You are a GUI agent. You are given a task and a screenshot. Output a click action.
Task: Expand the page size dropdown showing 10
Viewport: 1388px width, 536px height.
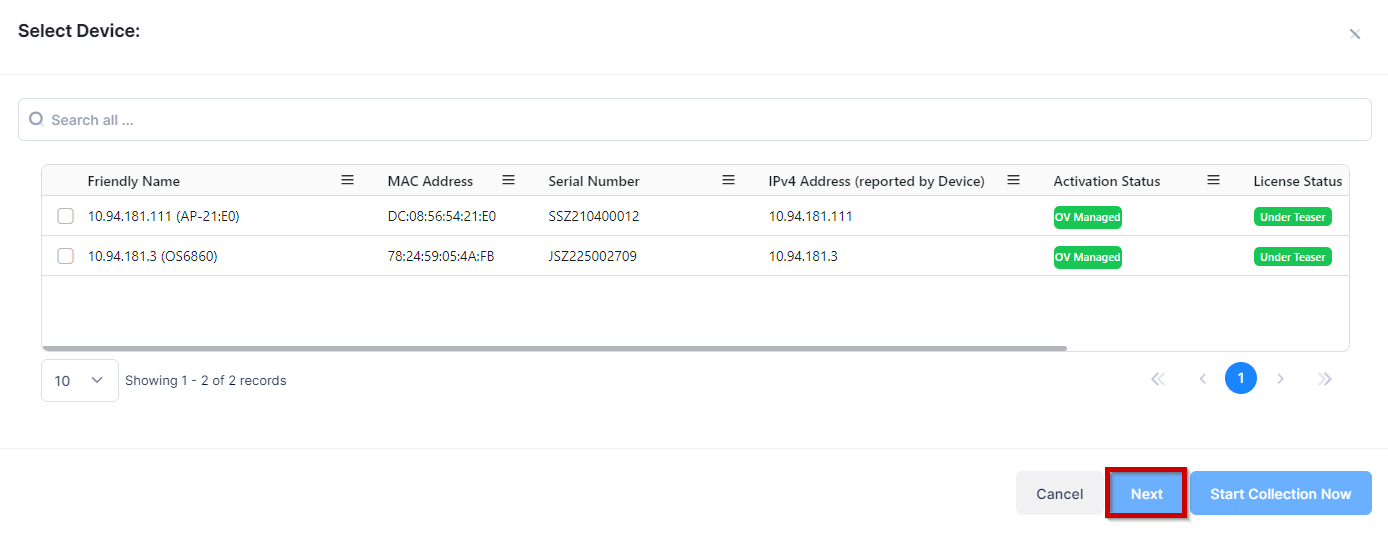coord(79,380)
